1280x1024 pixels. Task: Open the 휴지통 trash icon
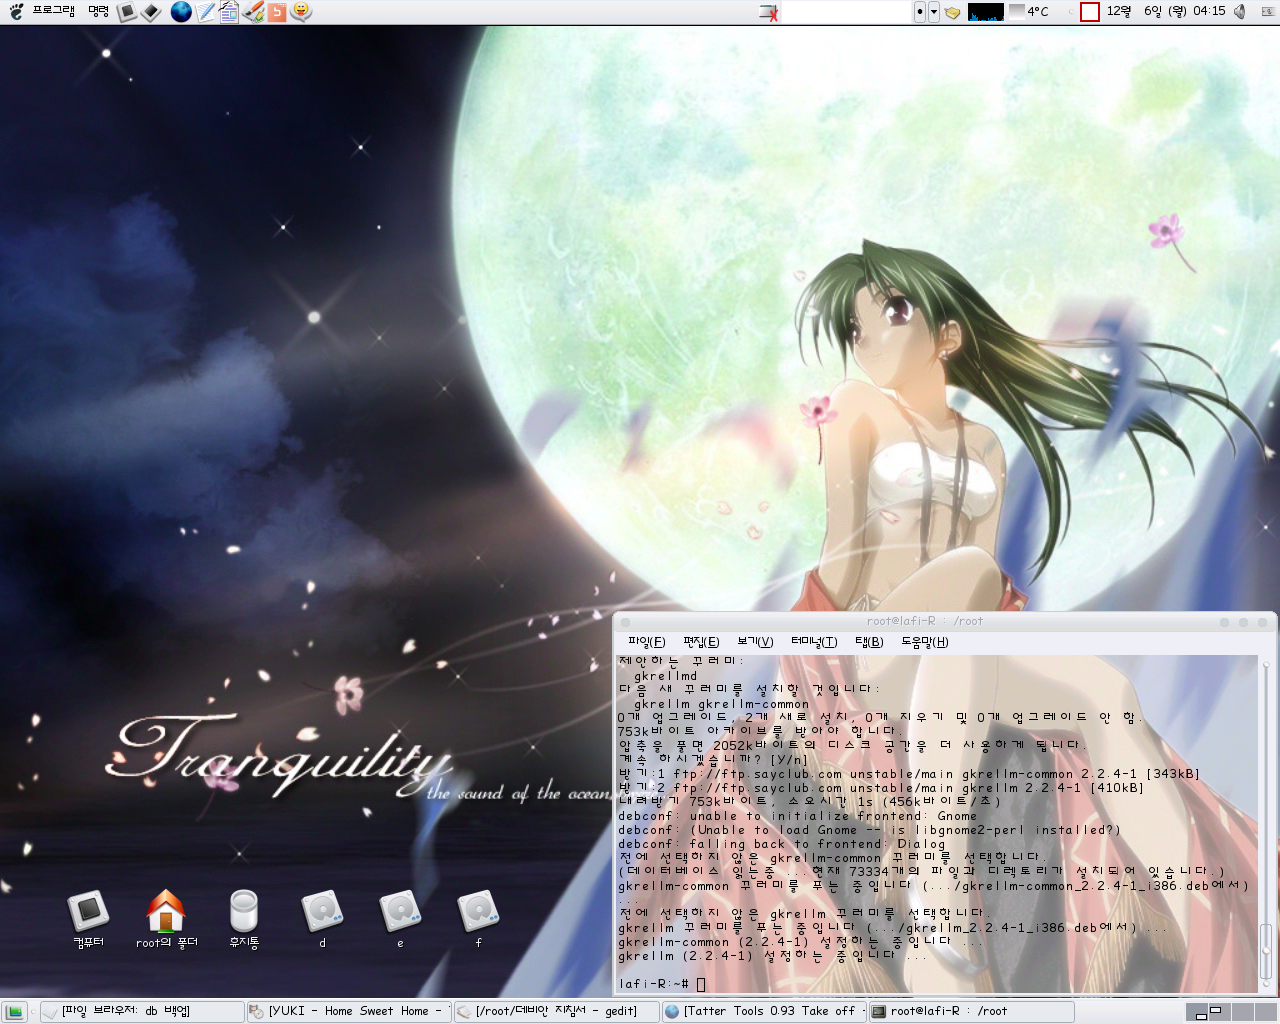tap(244, 919)
